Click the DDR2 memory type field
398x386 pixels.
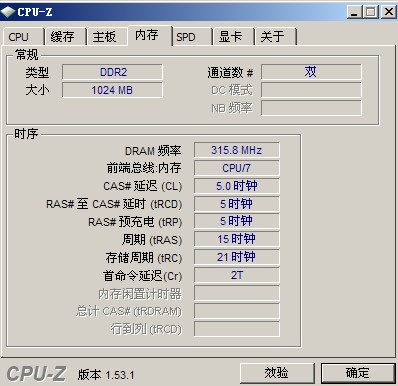pyautogui.click(x=112, y=72)
